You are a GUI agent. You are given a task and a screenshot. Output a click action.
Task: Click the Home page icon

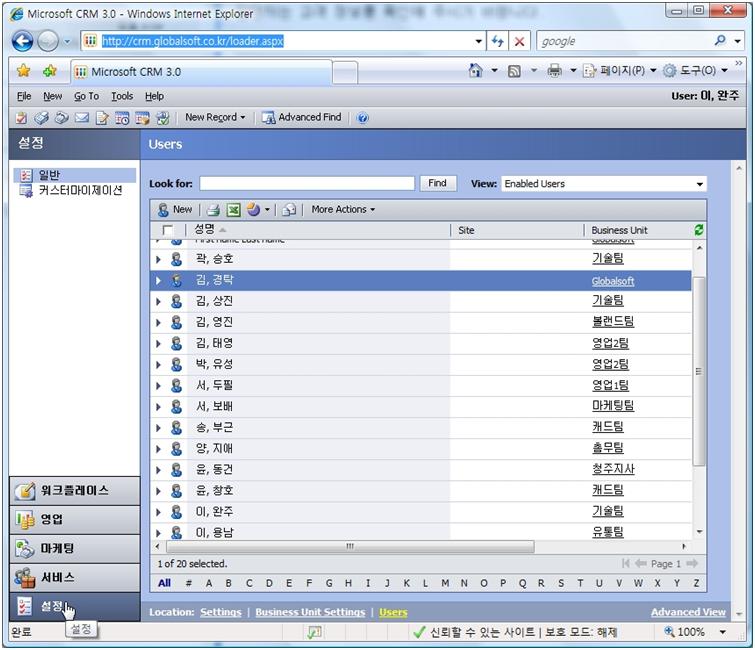[475, 71]
